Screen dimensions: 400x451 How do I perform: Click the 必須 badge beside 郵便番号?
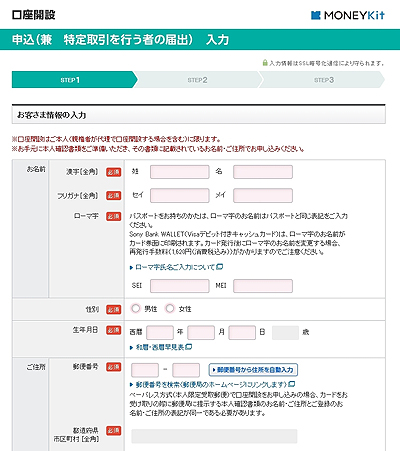click(x=114, y=367)
